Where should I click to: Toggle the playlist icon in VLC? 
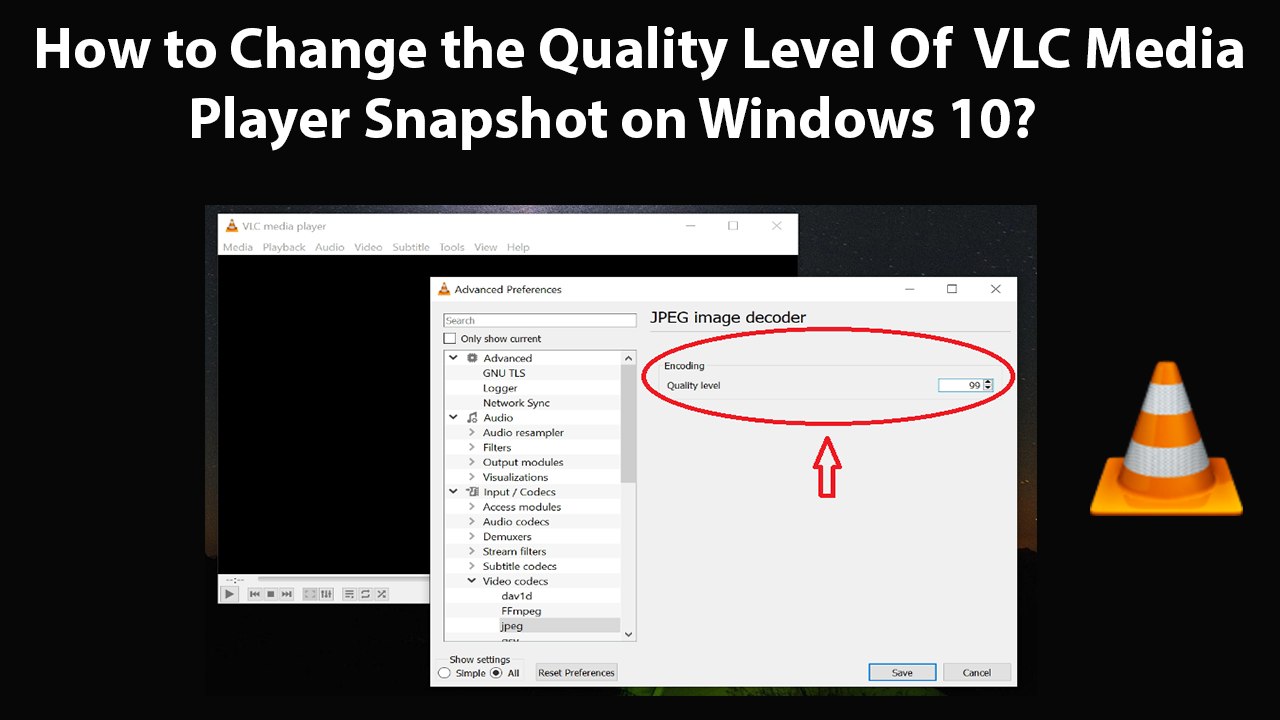pyautogui.click(x=349, y=594)
